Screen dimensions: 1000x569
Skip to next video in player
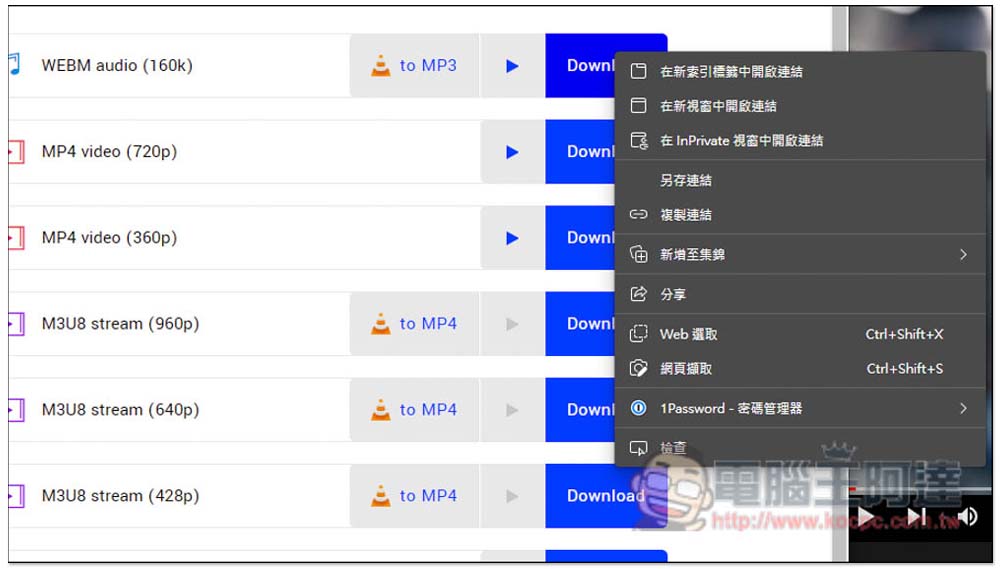(917, 516)
